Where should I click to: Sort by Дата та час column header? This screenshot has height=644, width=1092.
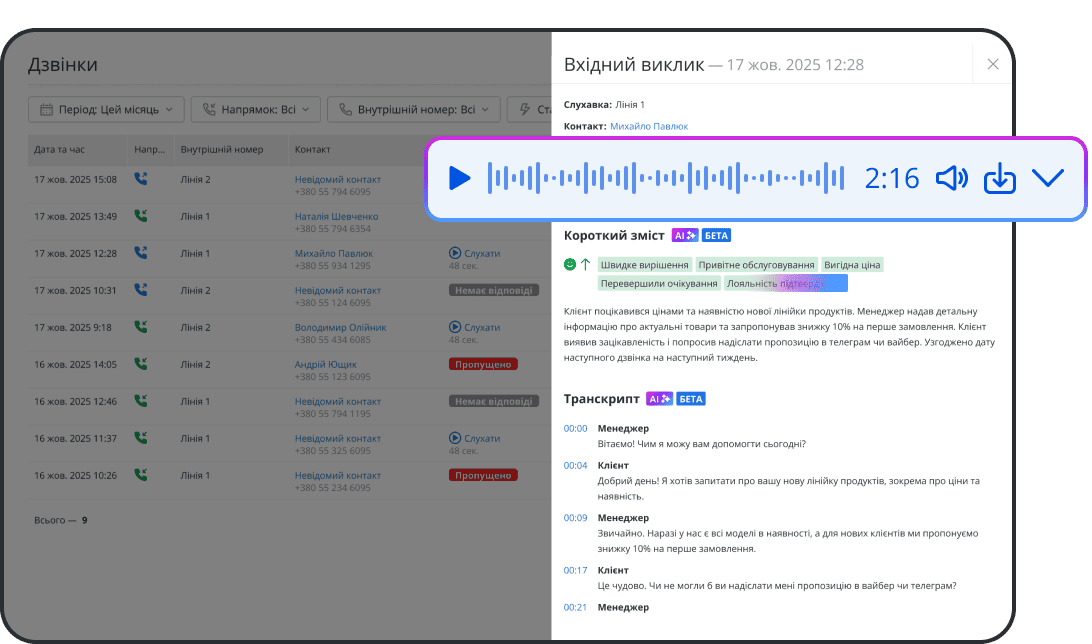(60, 150)
